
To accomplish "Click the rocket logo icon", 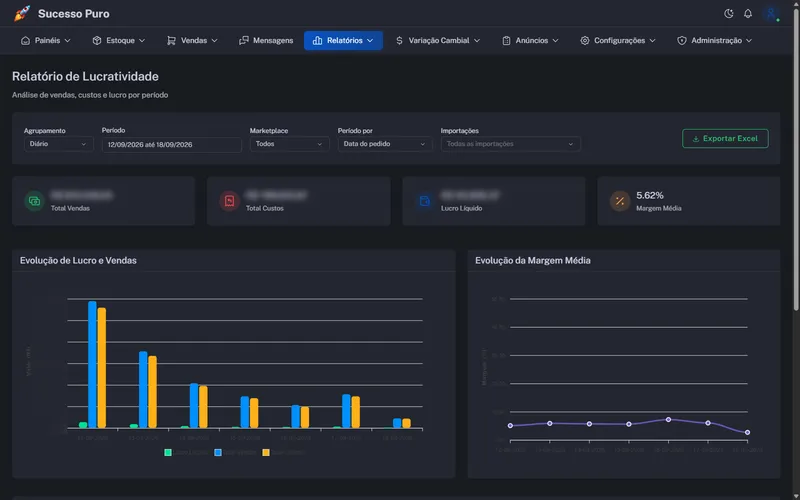I will (x=22, y=14).
